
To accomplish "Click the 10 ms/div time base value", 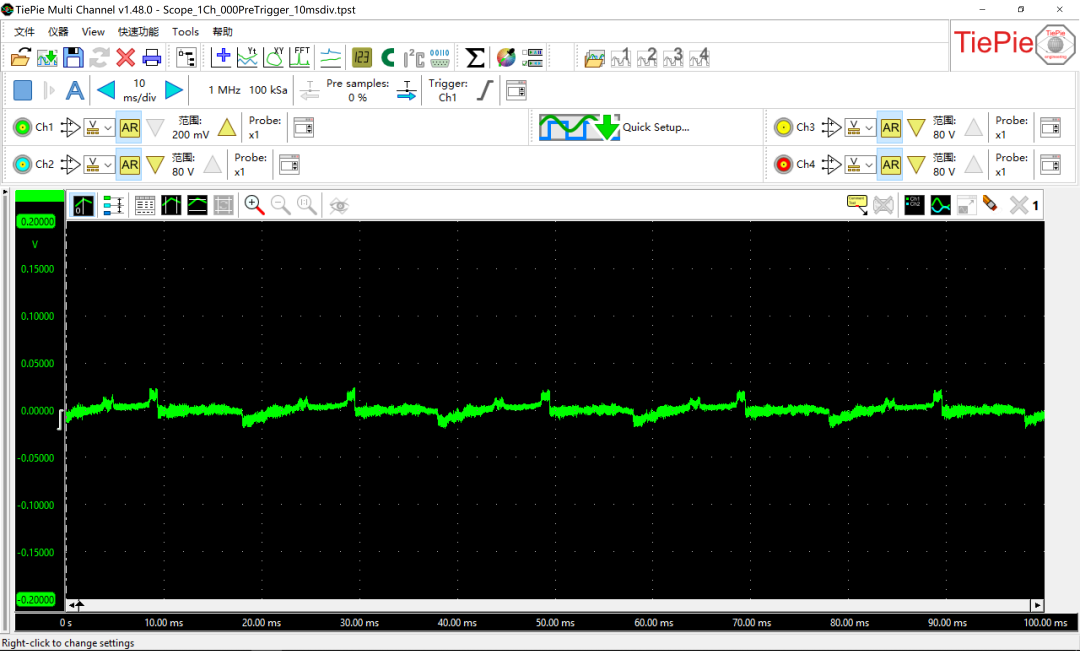I will click(x=140, y=90).
